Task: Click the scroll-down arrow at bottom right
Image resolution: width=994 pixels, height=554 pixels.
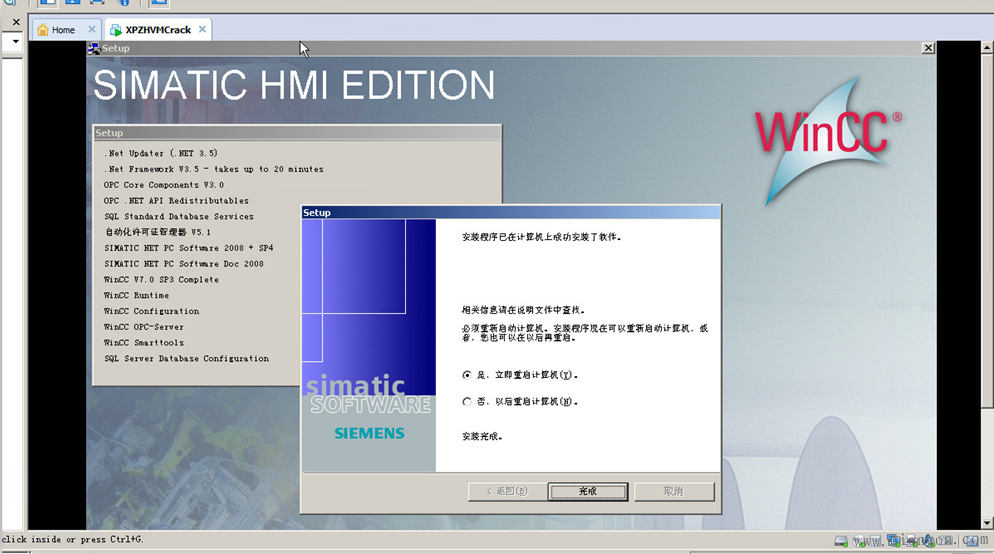Action: point(986,523)
